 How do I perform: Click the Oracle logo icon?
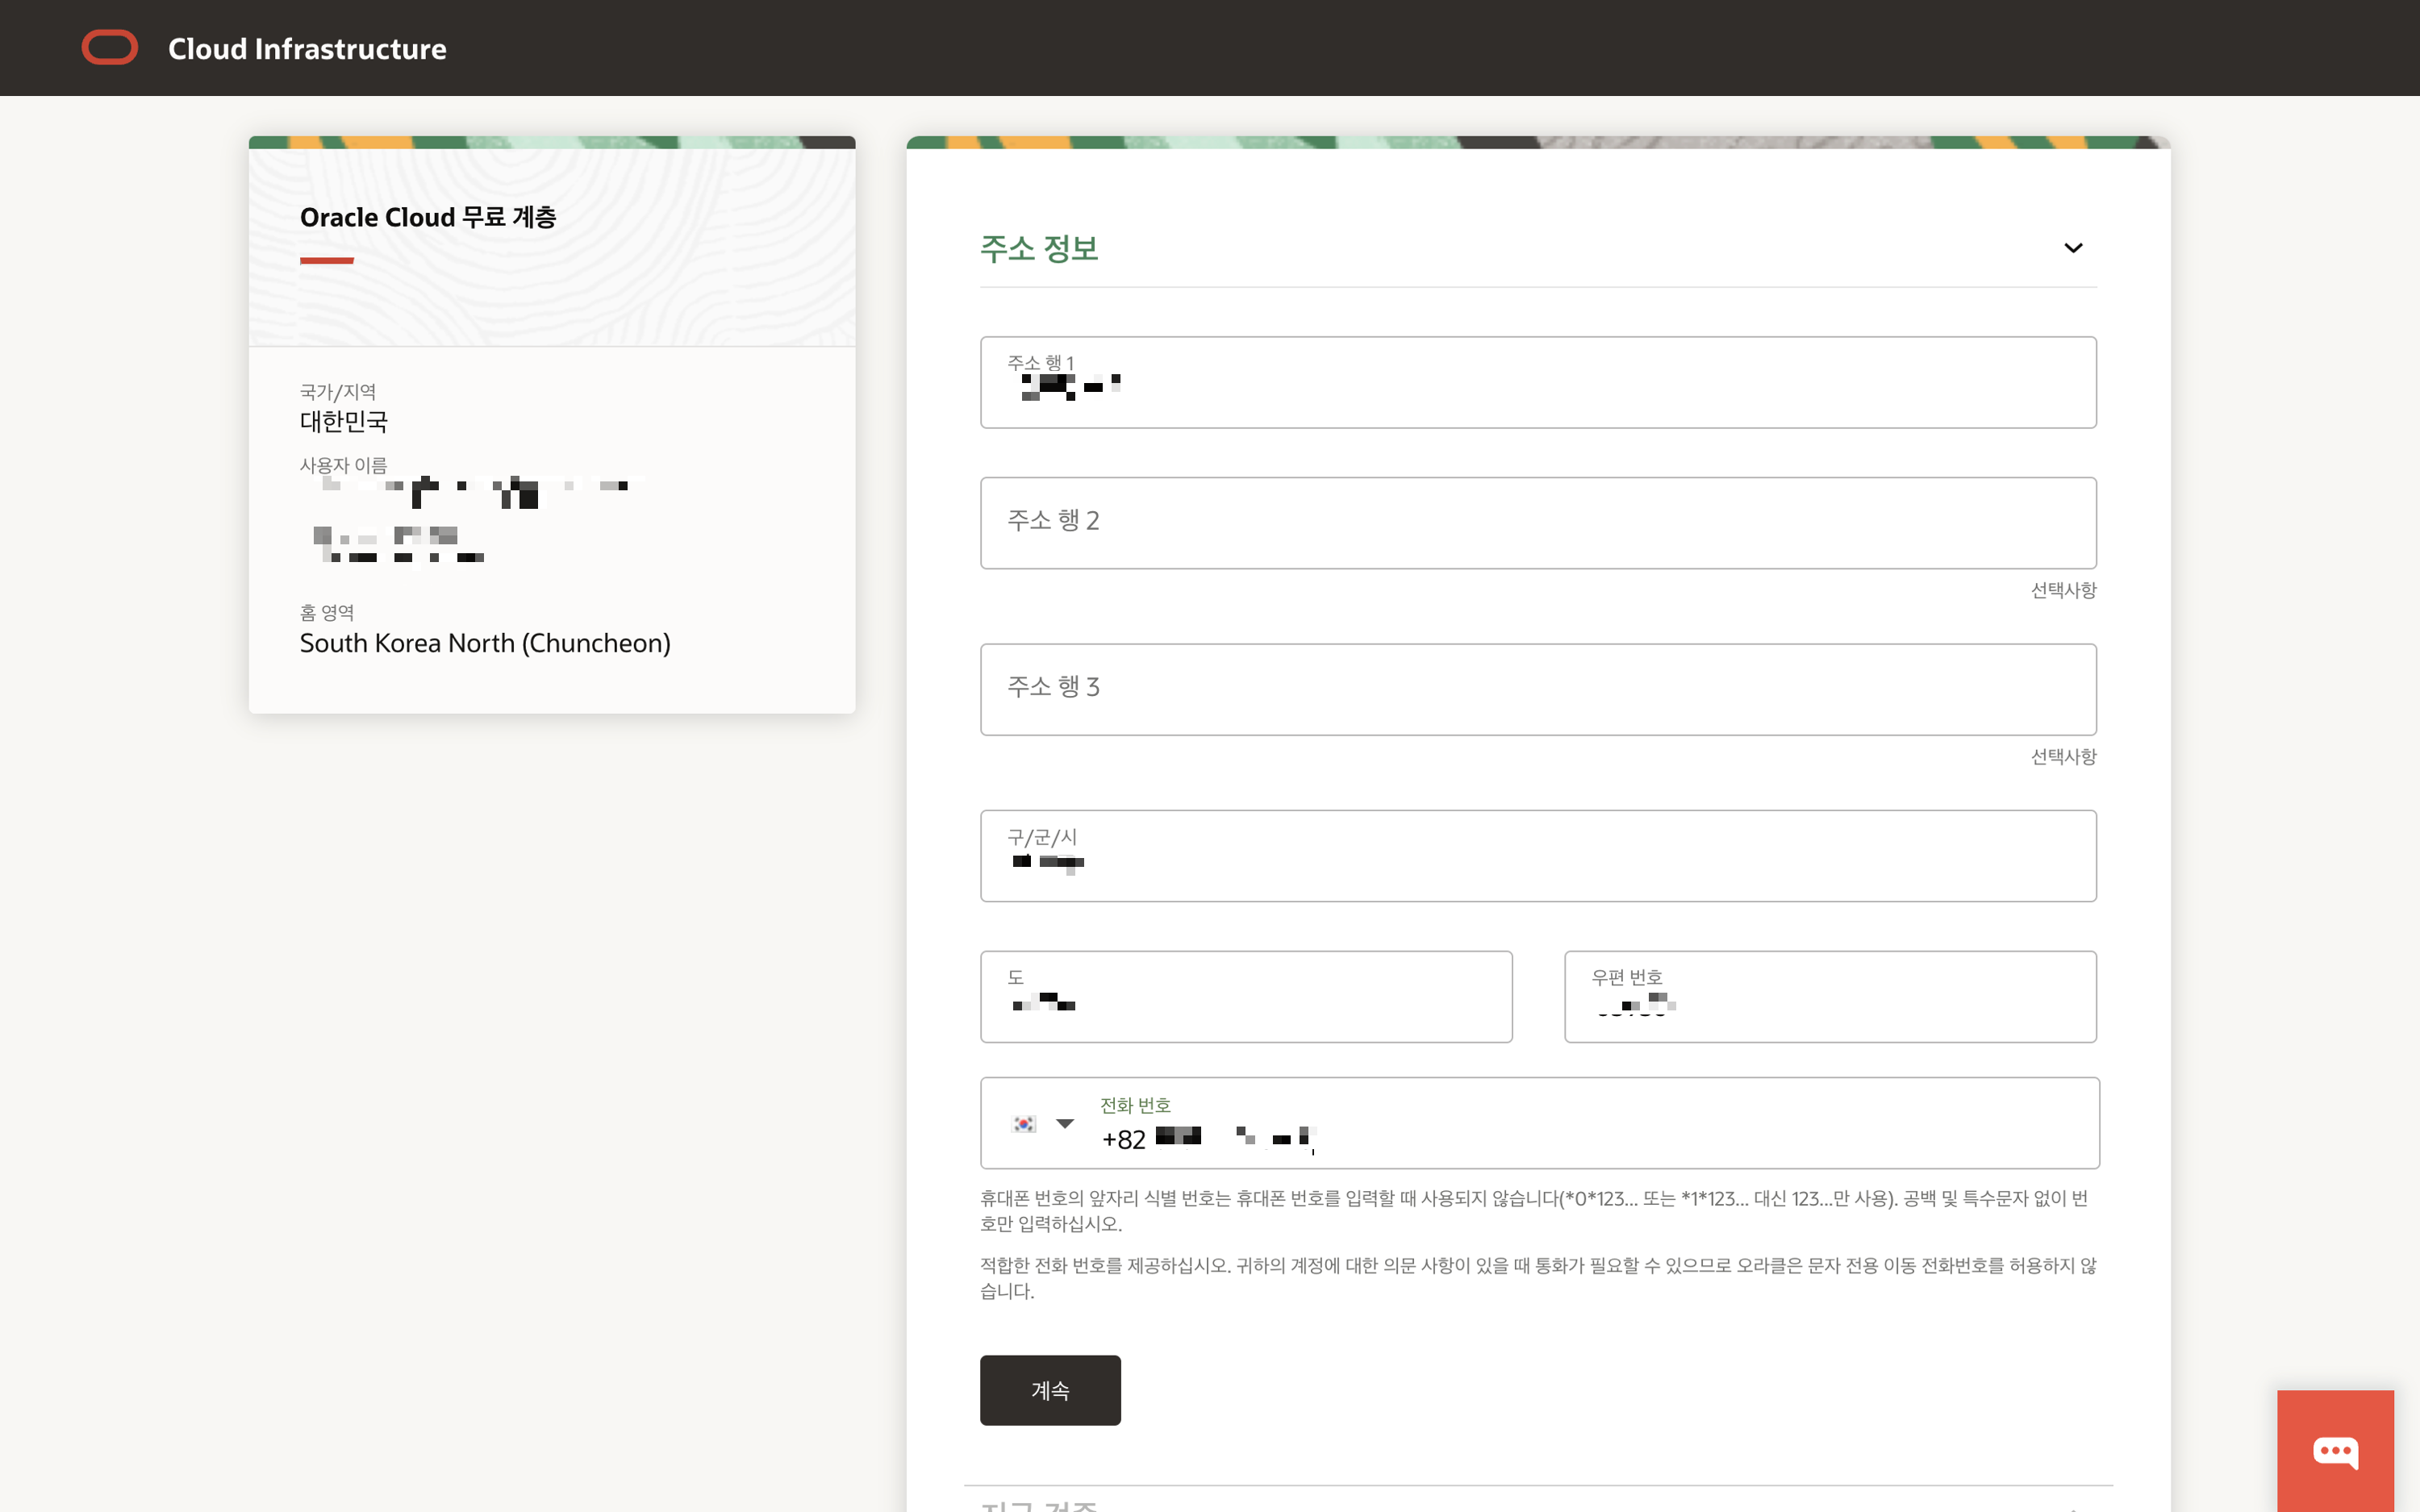coord(110,48)
